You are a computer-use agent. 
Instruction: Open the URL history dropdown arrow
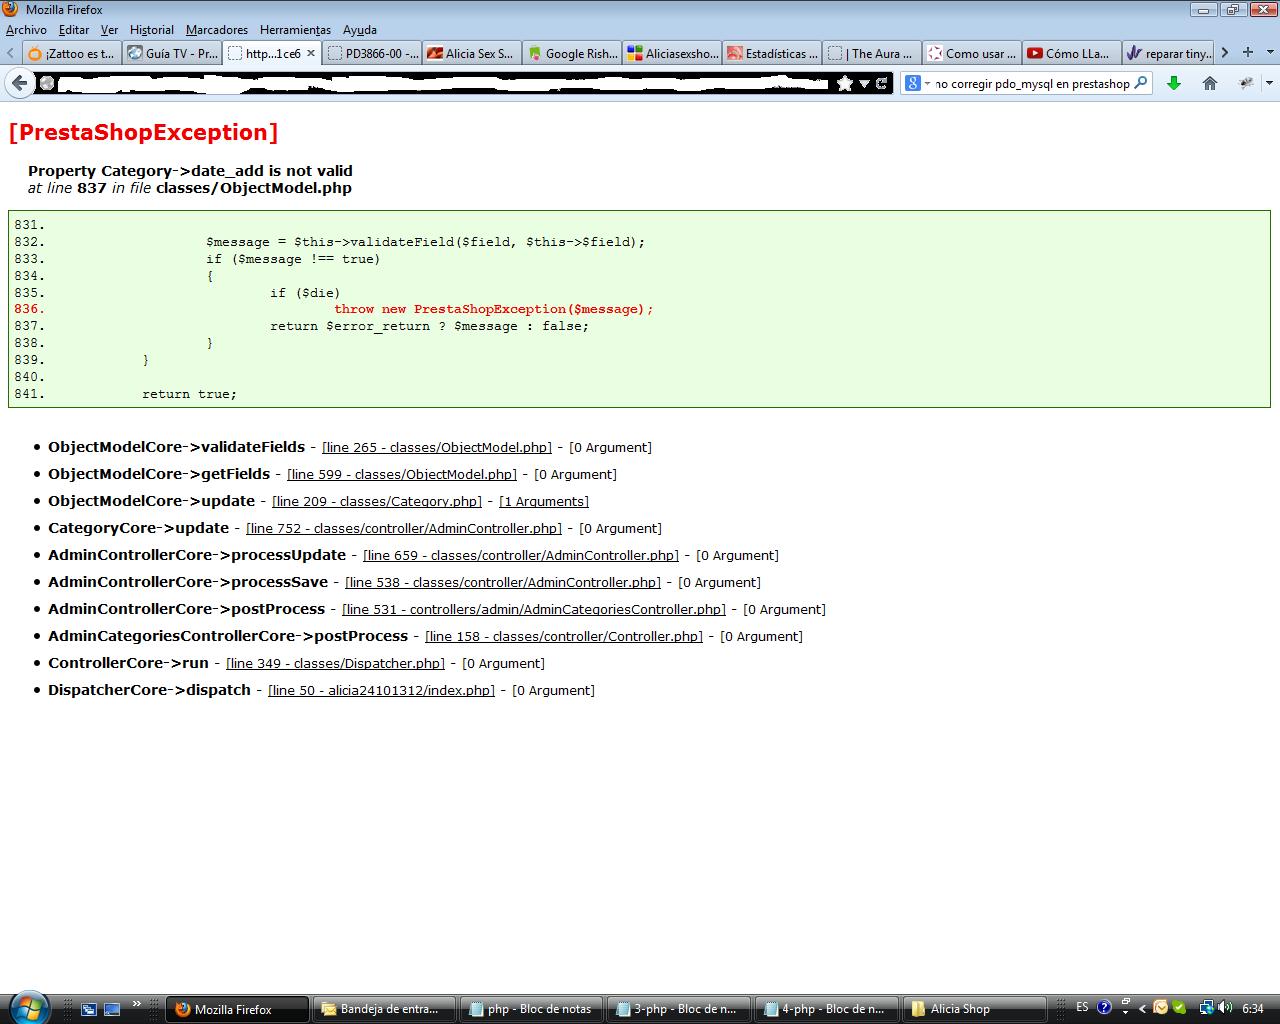[x=863, y=83]
